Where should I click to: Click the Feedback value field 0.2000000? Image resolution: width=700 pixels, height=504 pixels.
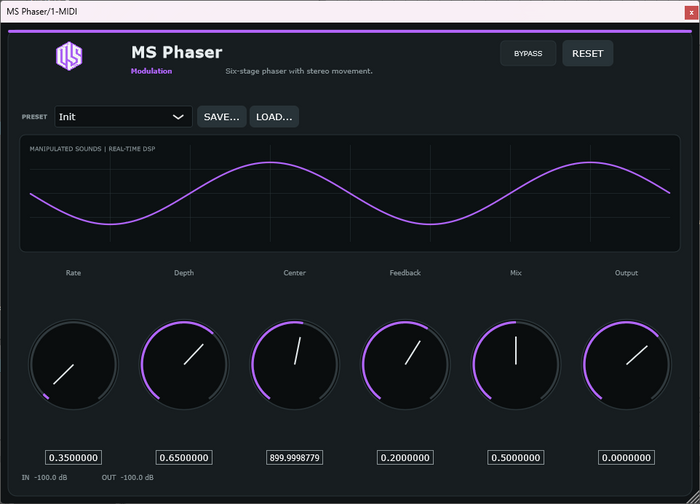(x=405, y=458)
